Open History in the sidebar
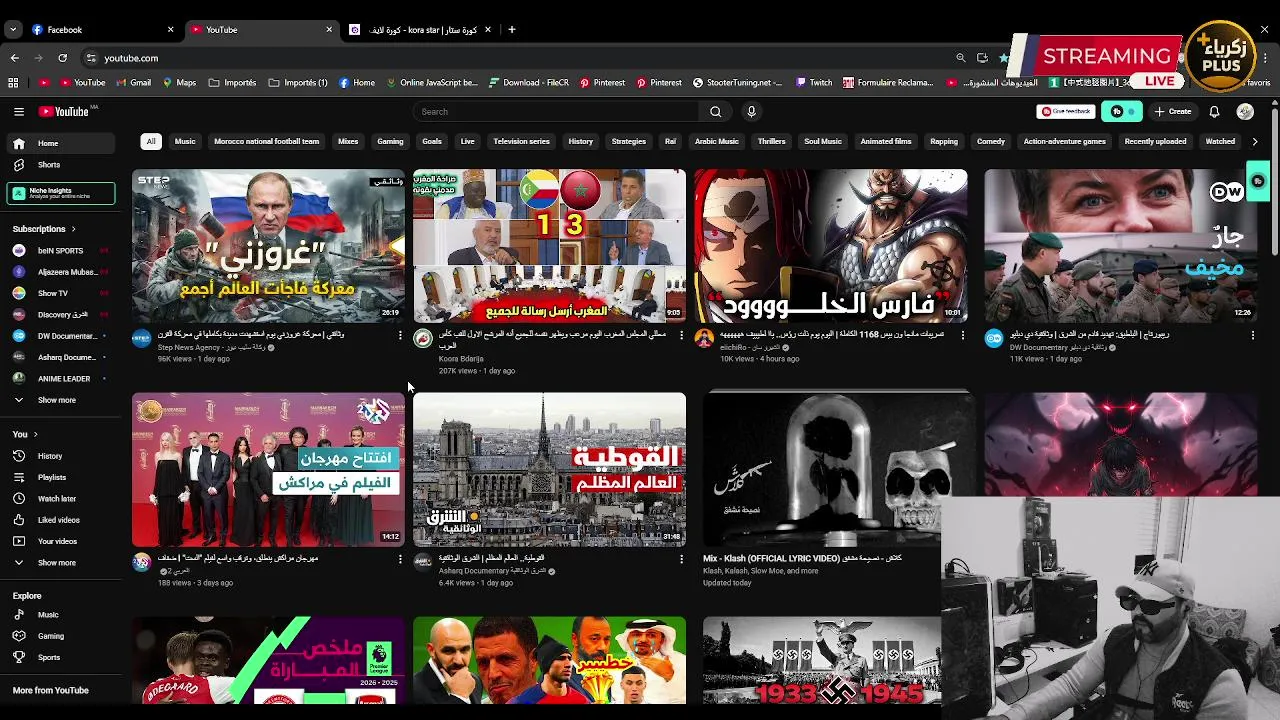This screenshot has width=1280, height=720. pos(60,456)
